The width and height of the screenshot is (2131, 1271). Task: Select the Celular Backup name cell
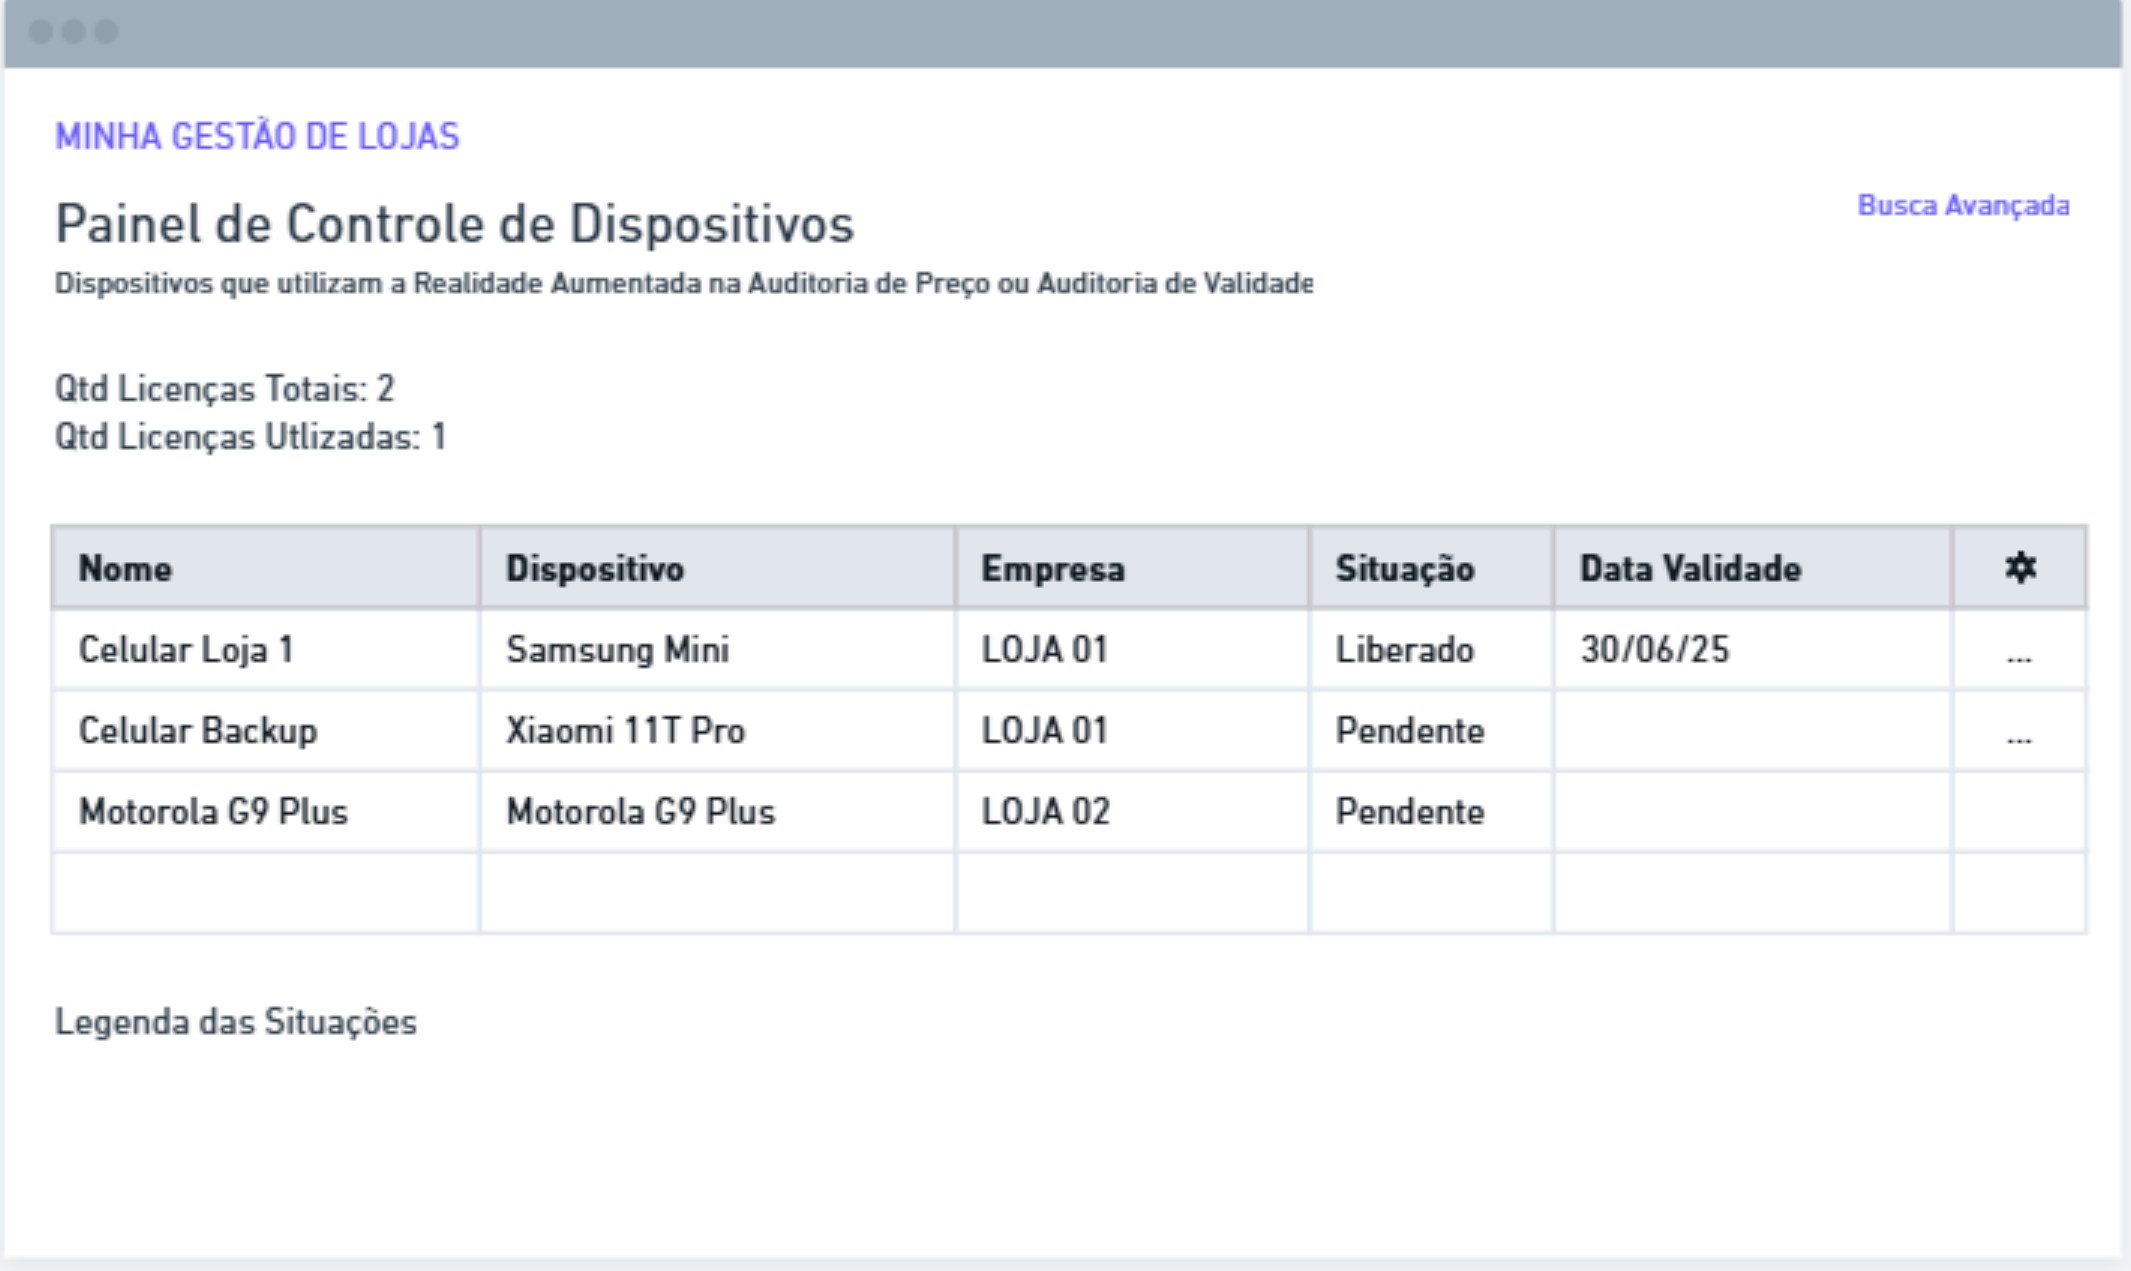(198, 731)
